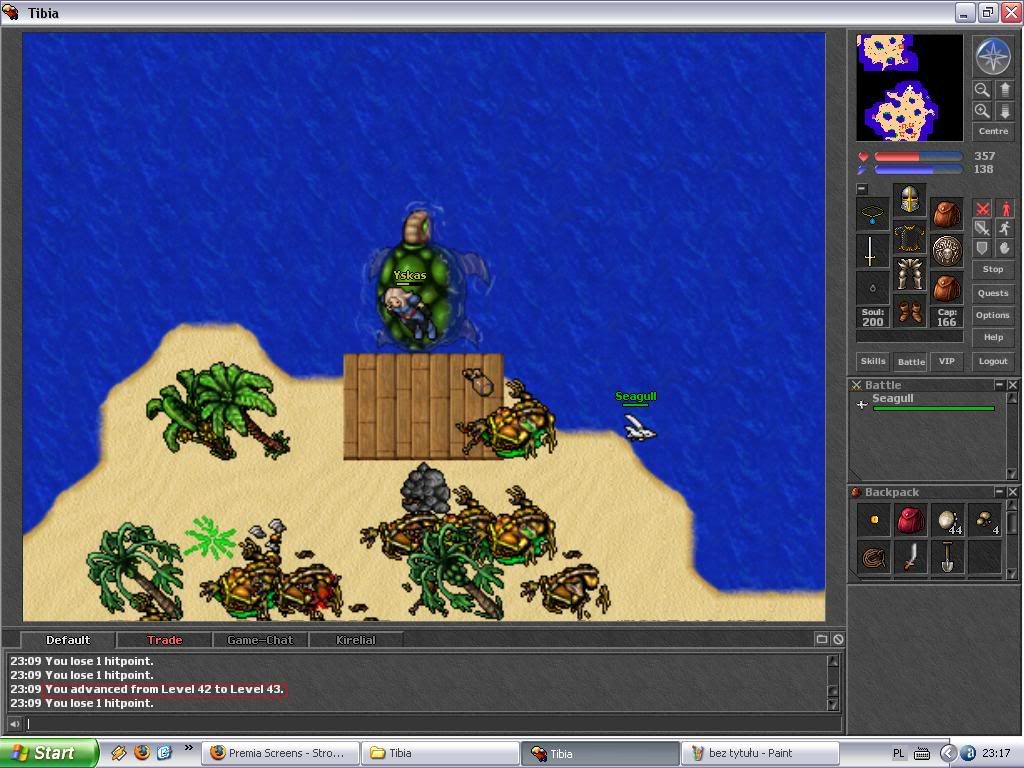The image size is (1024, 768).
Task: Click the blue mana bar
Action: coord(918,170)
